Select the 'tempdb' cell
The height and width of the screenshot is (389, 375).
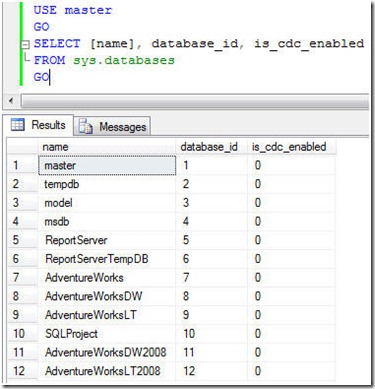[107, 184]
